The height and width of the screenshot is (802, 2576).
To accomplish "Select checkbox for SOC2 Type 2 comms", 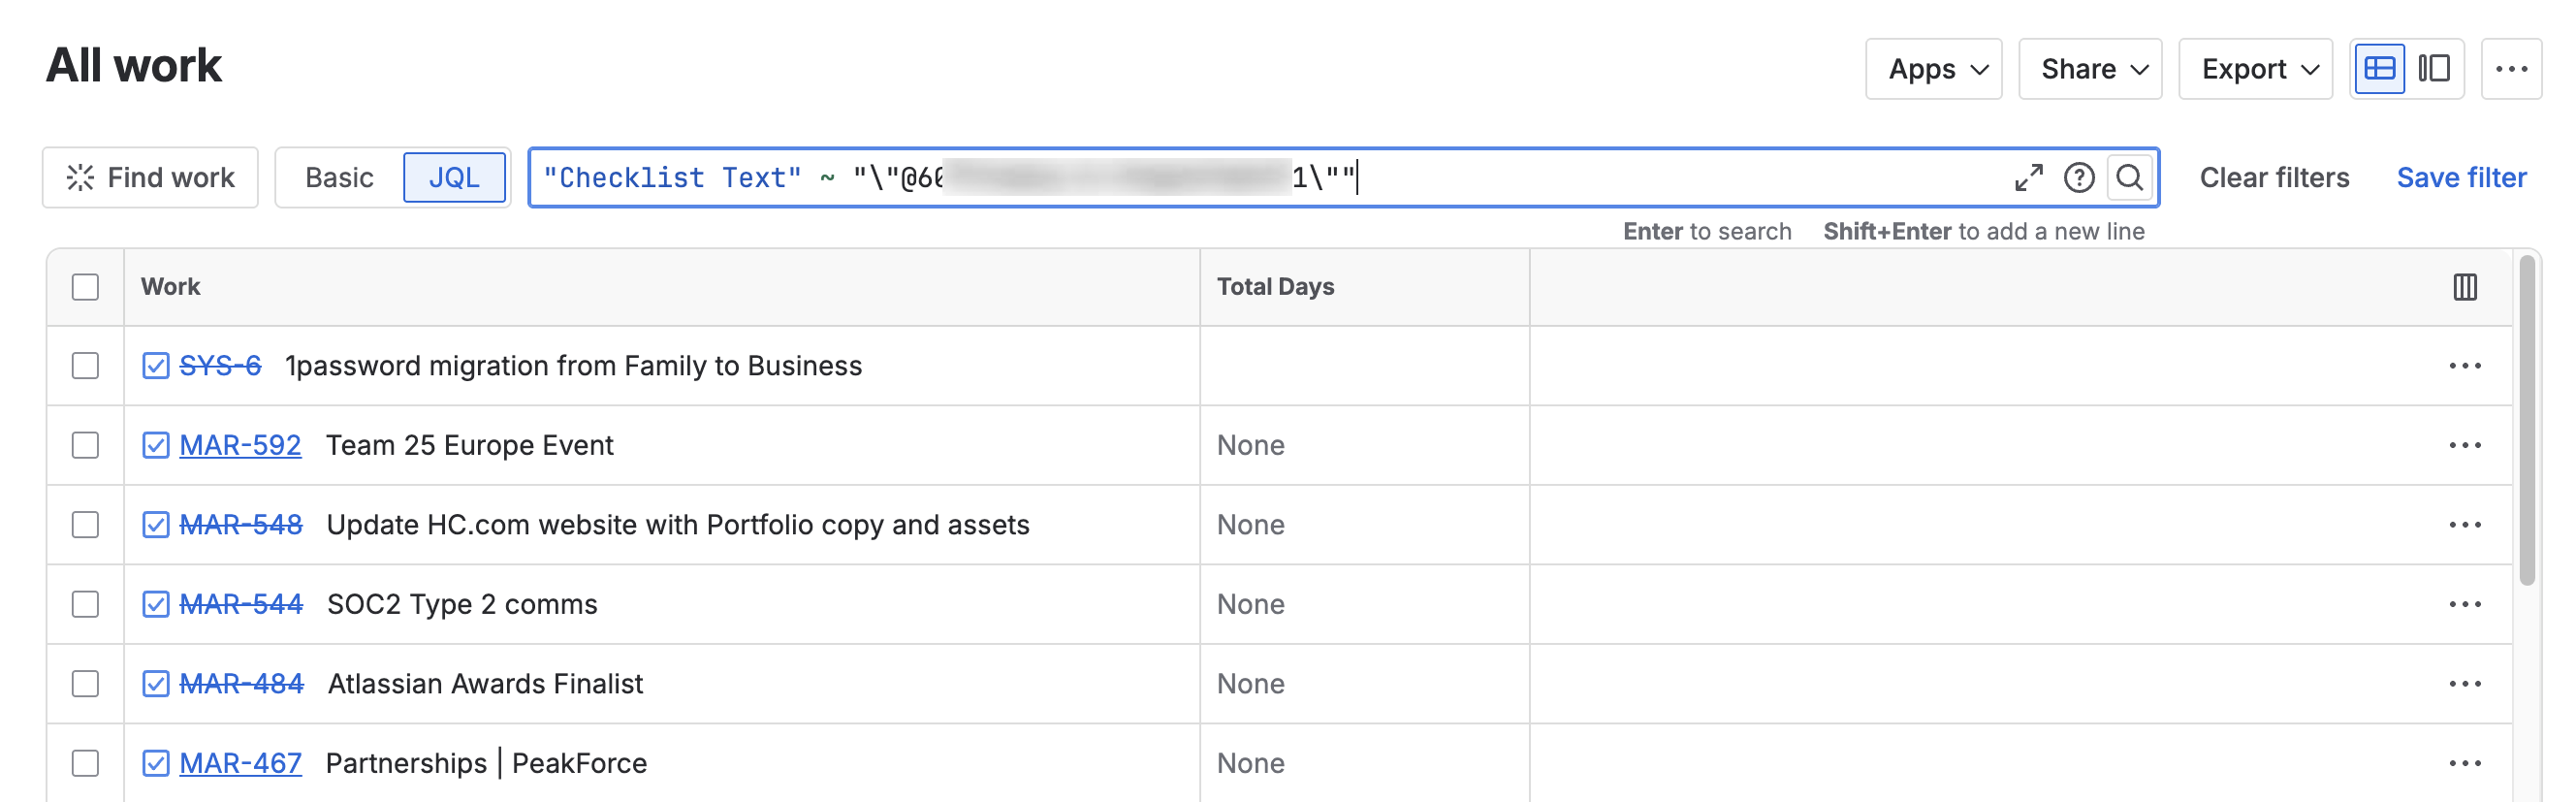I will point(86,605).
